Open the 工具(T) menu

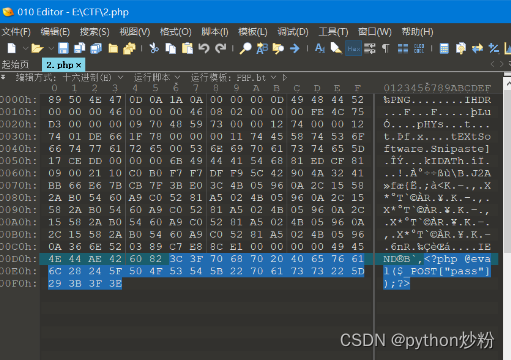pos(333,32)
